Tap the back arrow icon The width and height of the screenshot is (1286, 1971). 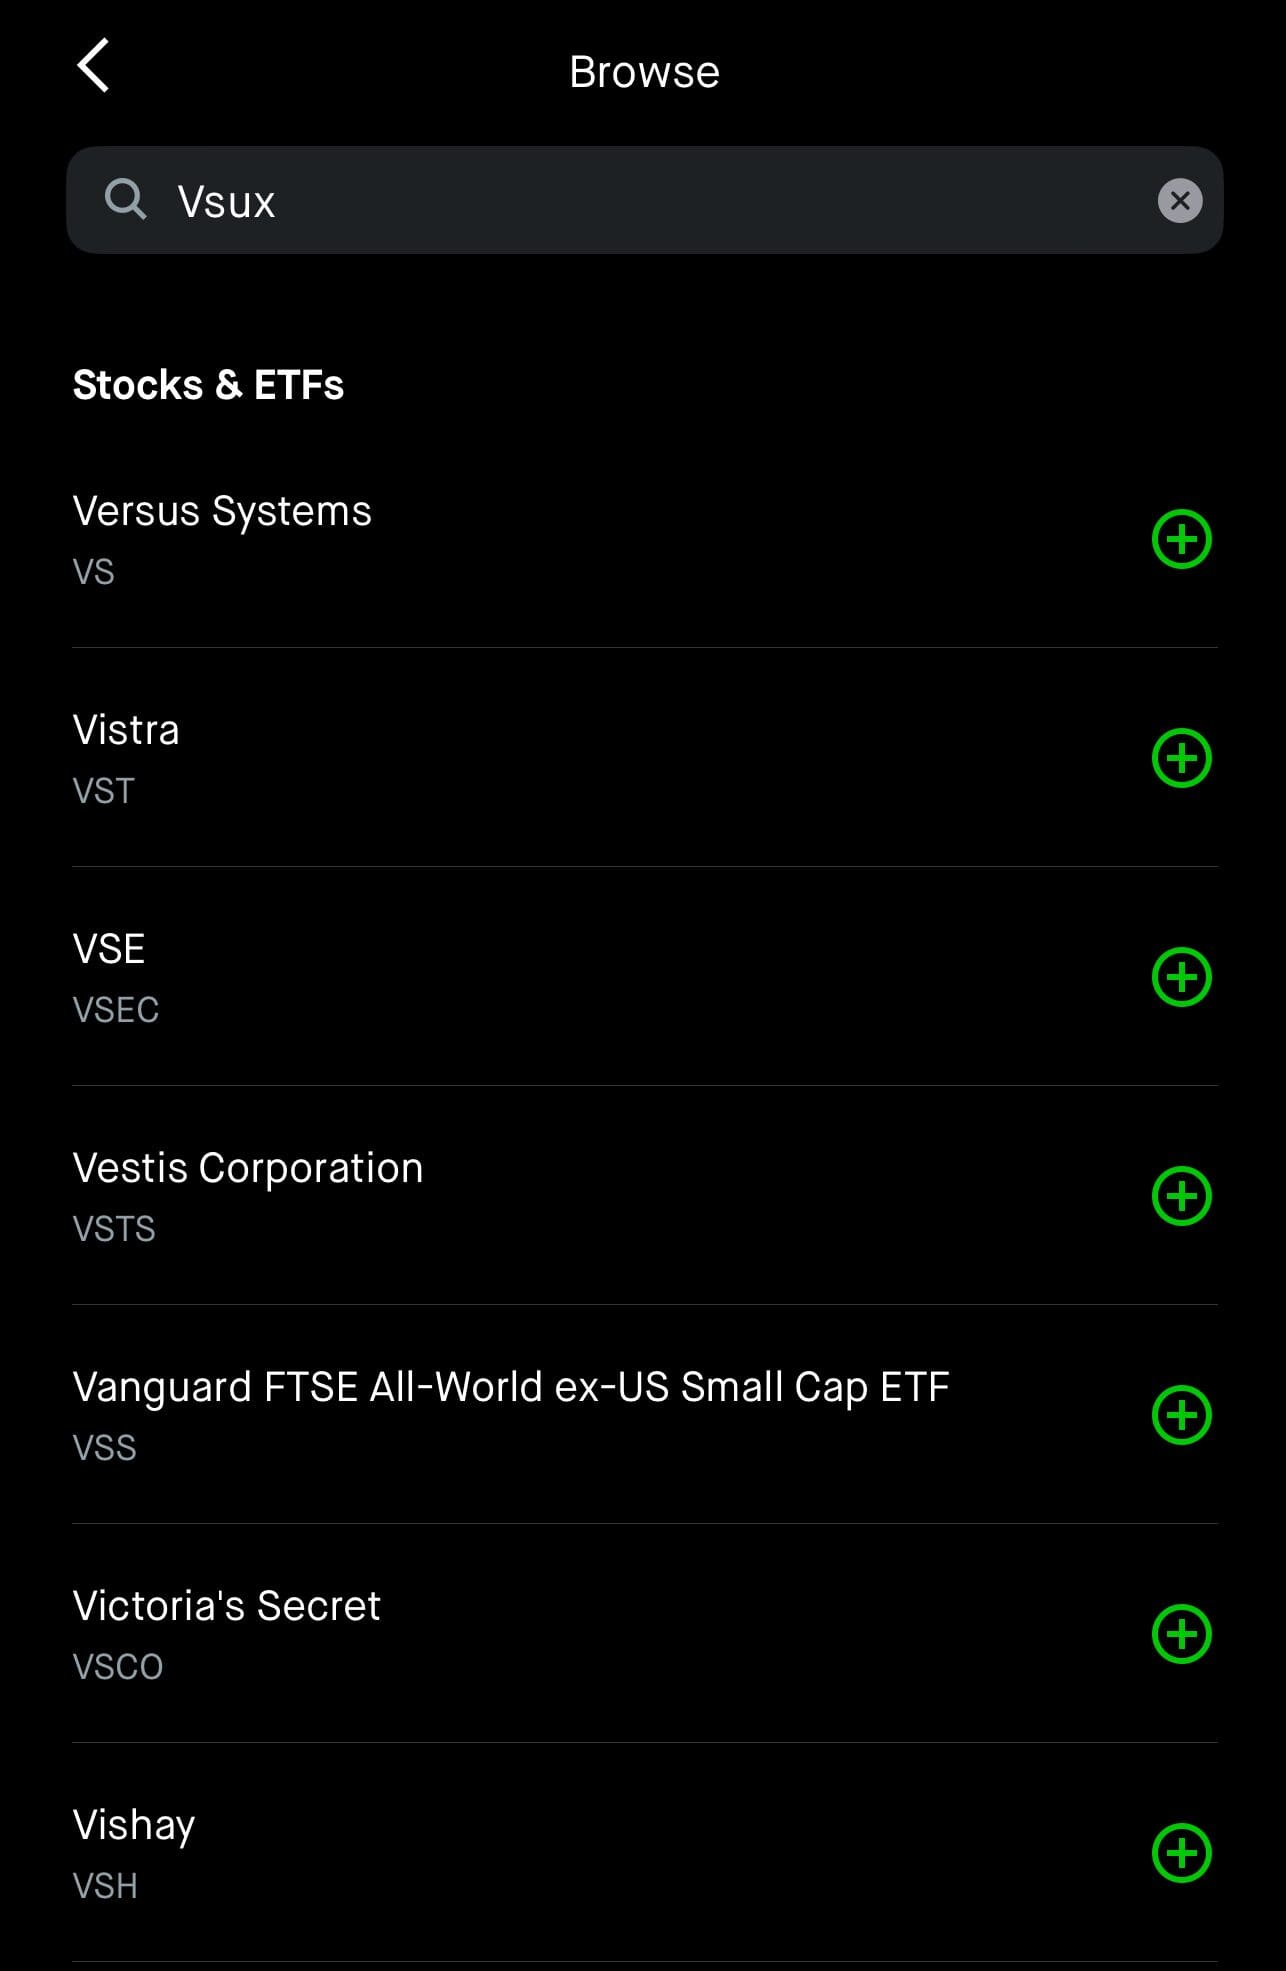click(x=93, y=67)
